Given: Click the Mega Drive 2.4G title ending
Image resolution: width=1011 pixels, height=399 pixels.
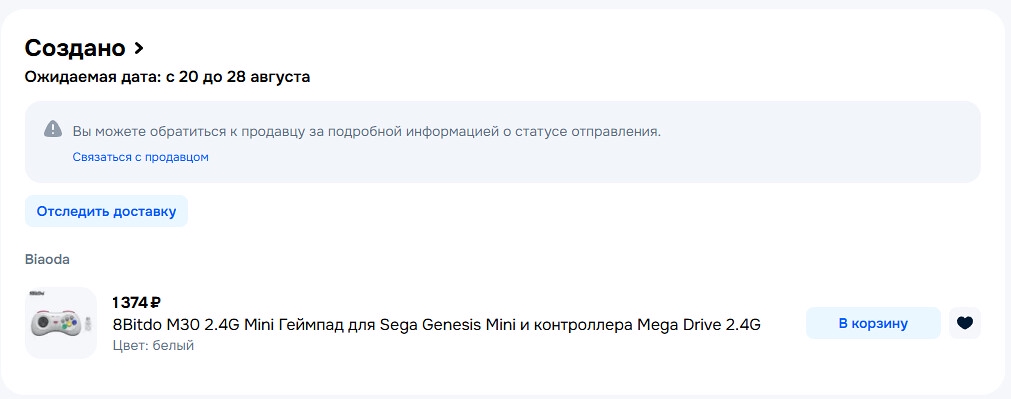Looking at the screenshot, I should tap(699, 324).
